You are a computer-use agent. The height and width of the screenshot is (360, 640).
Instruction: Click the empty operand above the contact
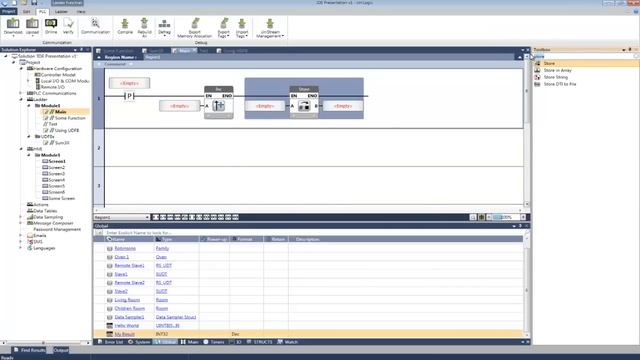pyautogui.click(x=129, y=83)
